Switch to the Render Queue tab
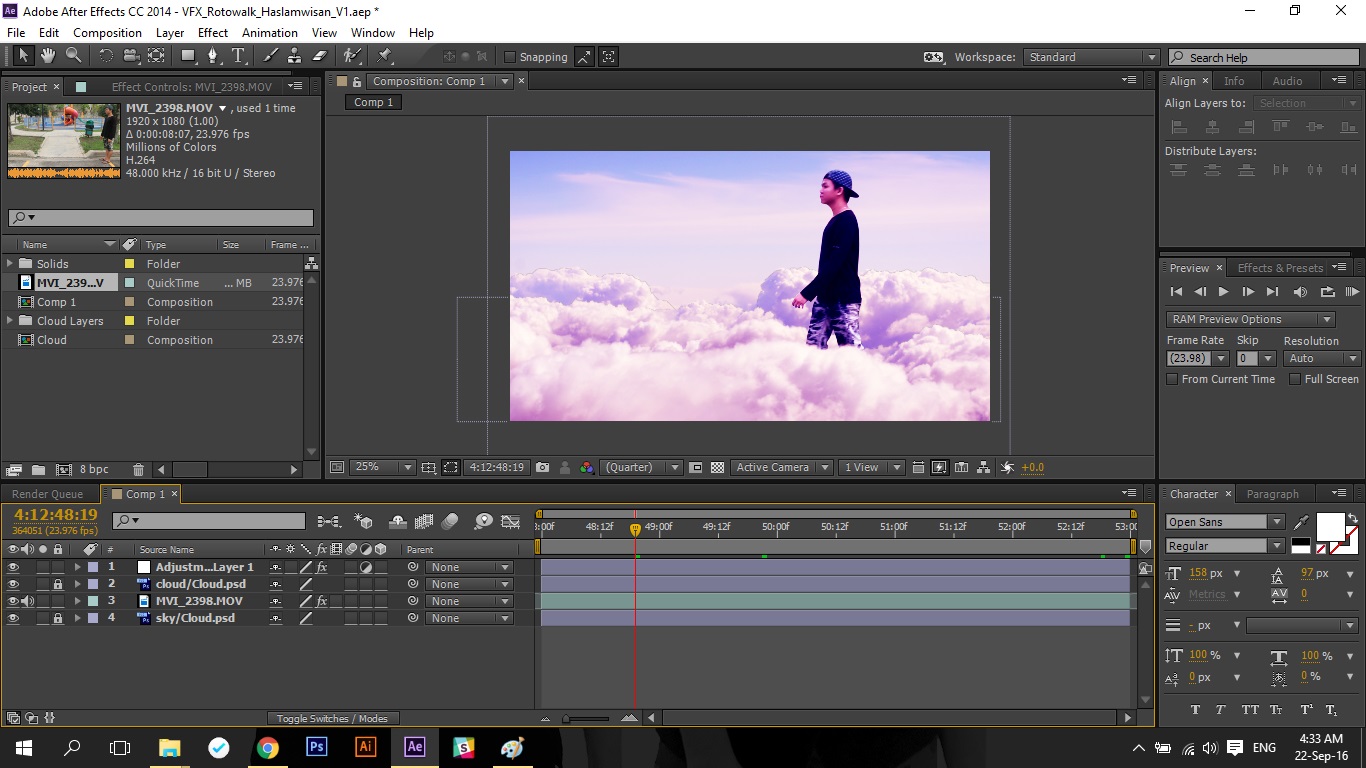The width and height of the screenshot is (1366, 768). coord(46,493)
